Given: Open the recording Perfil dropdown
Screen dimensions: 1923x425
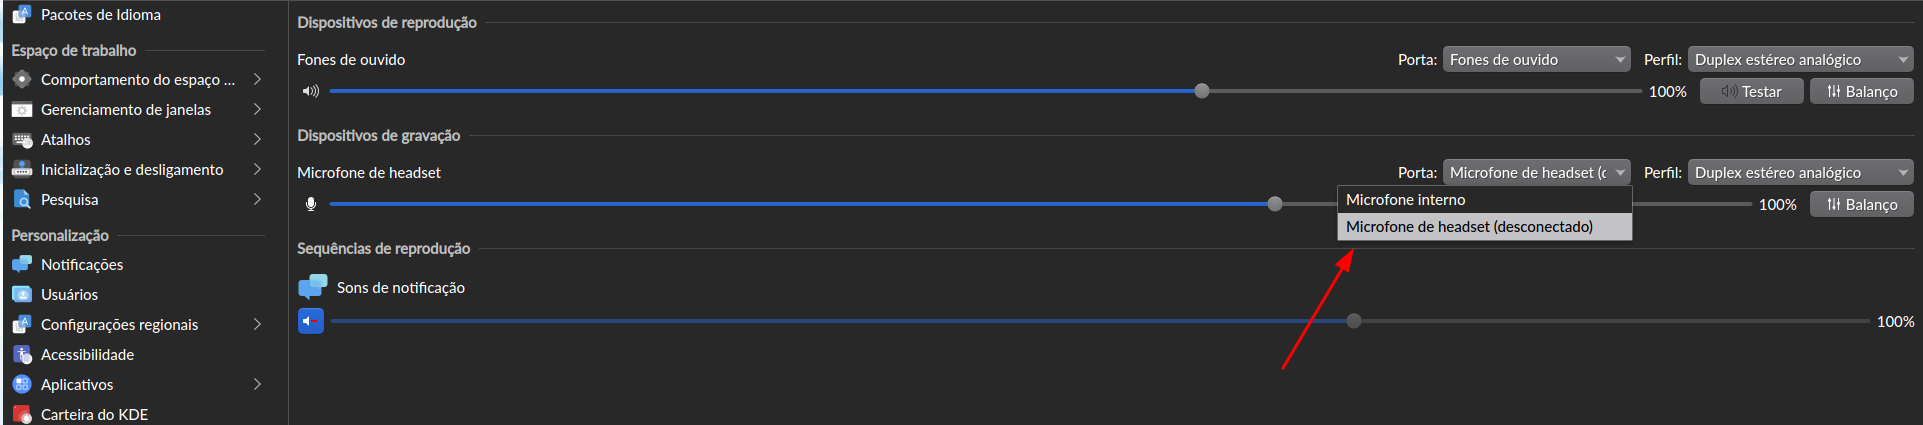Looking at the screenshot, I should (x=1800, y=173).
